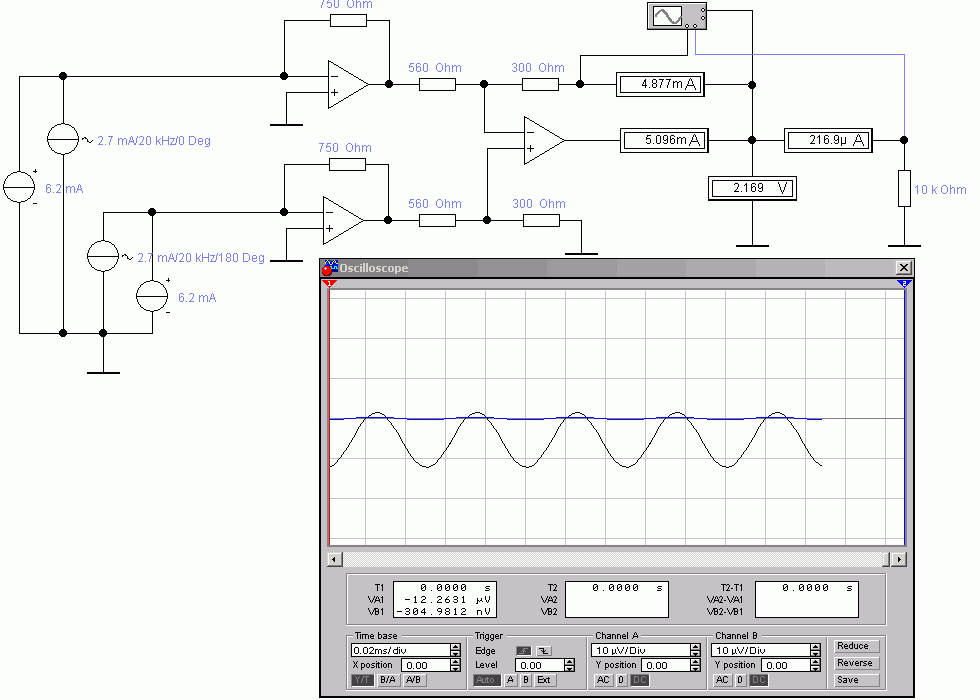Select the 2.169 V voltmeter component
Viewport: 980px width, 700px height.
pyautogui.click(x=752, y=187)
